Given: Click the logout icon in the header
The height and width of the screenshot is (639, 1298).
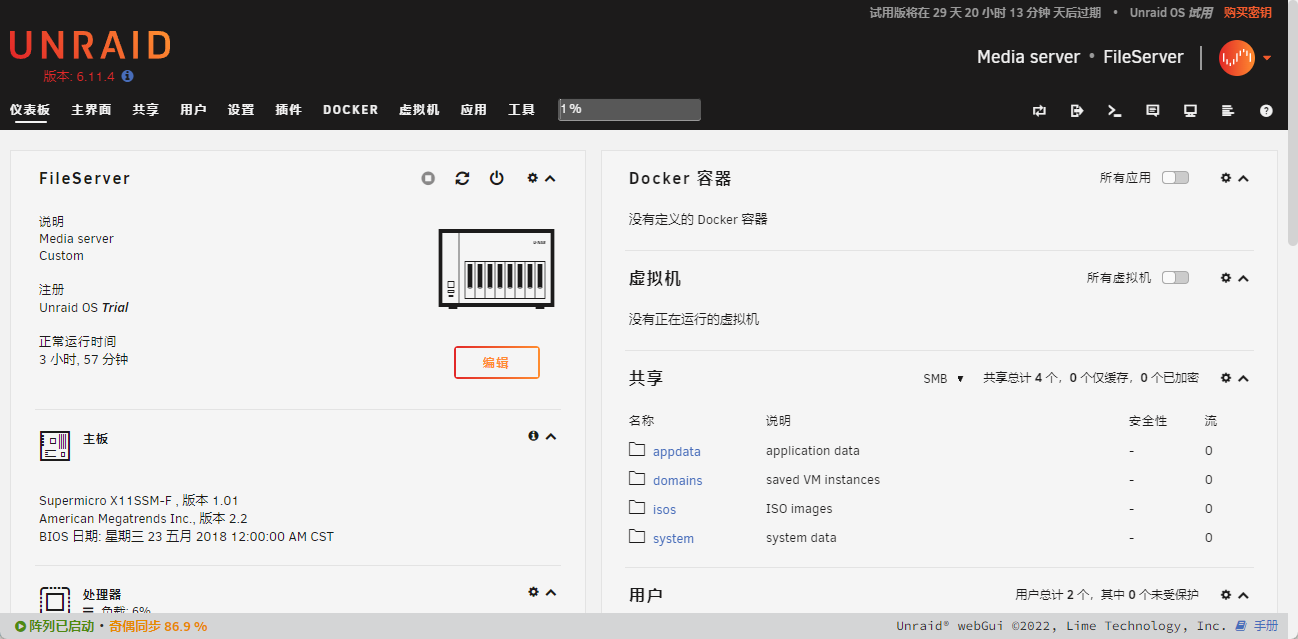Looking at the screenshot, I should coord(1077,111).
